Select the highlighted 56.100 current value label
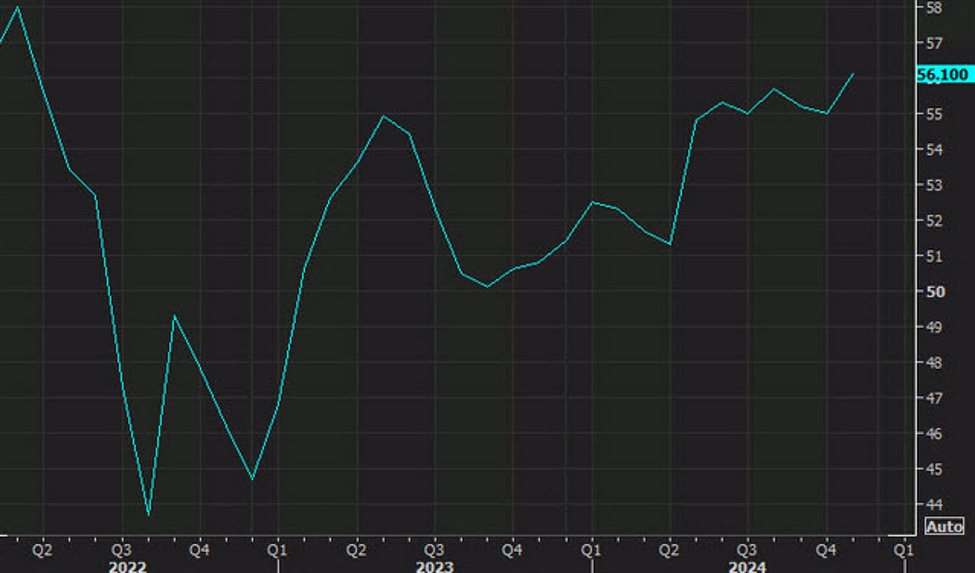This screenshot has height=573, width=975. tap(942, 75)
